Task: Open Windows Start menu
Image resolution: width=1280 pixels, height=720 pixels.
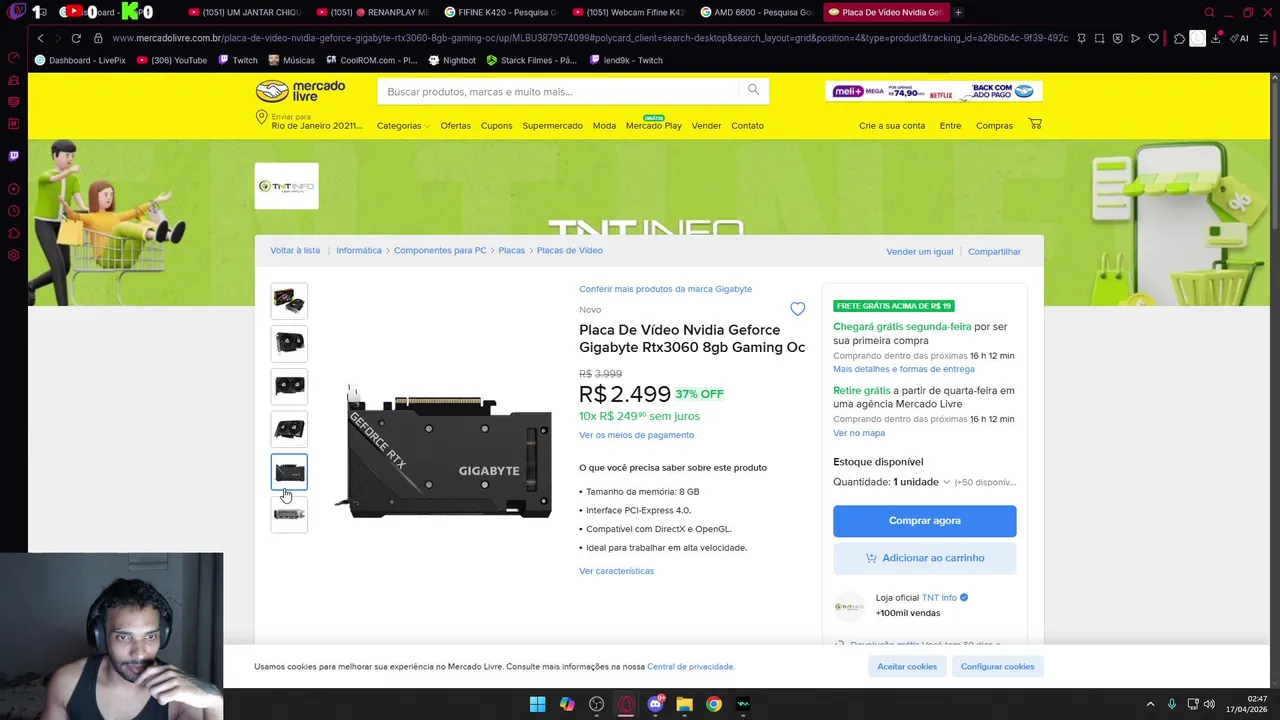Action: click(537, 704)
